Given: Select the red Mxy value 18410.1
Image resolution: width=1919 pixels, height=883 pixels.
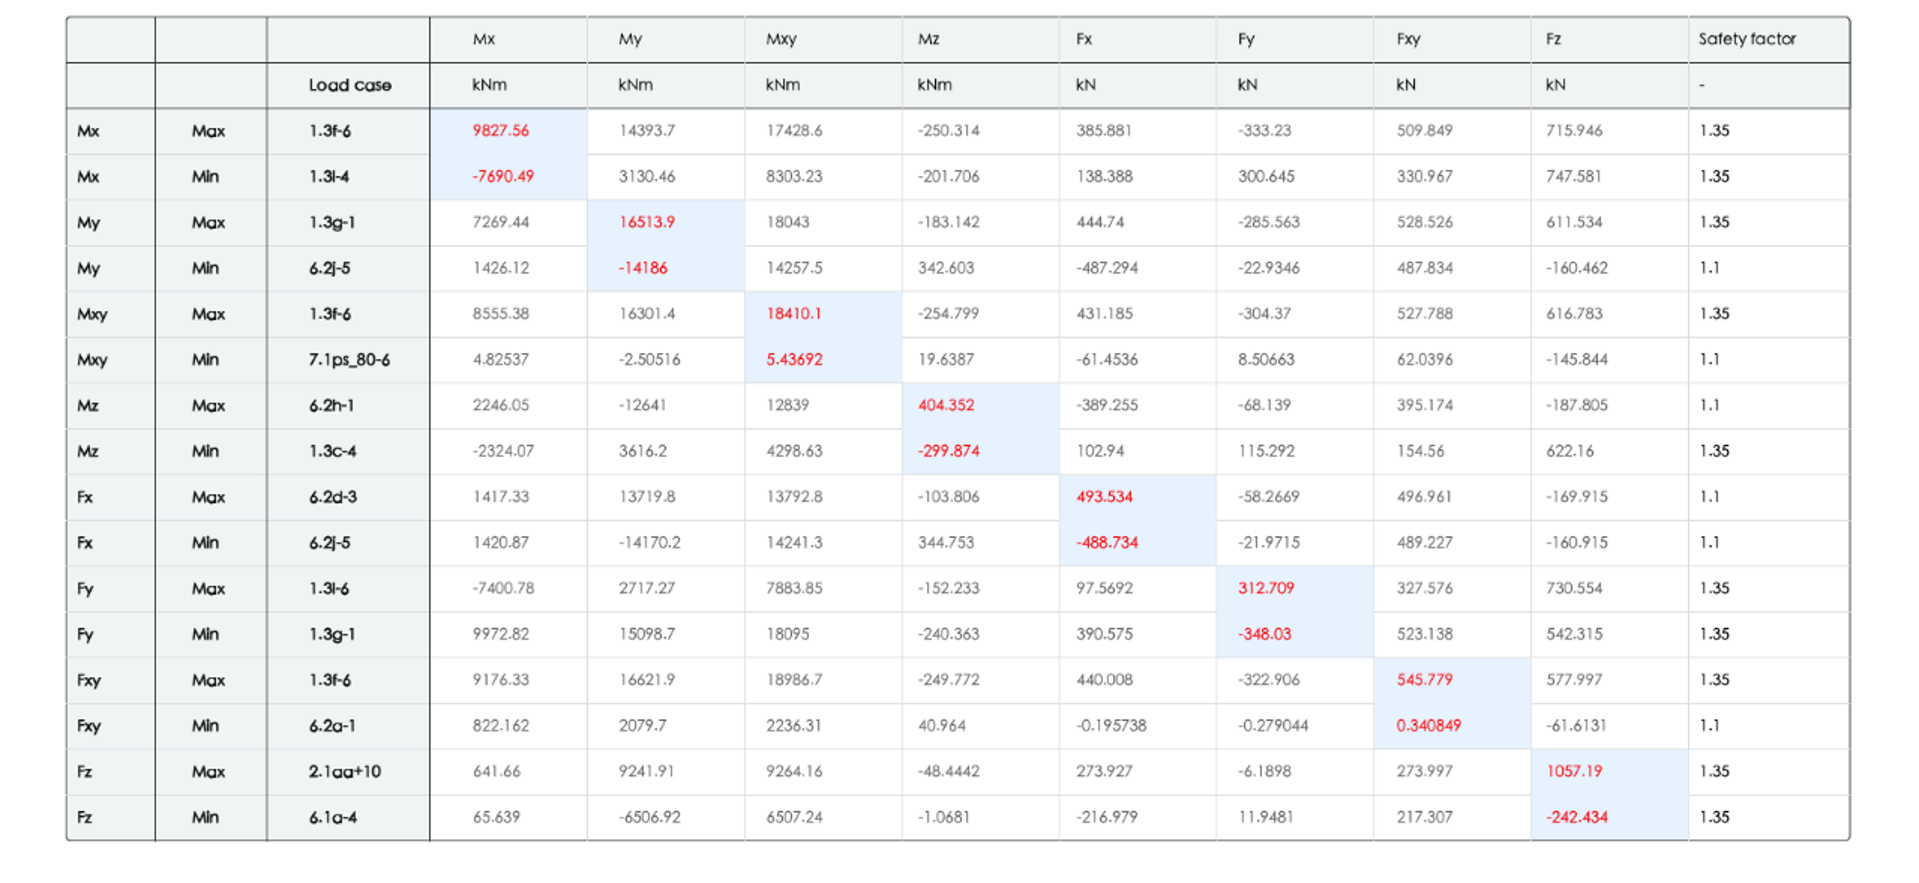Looking at the screenshot, I should 794,314.
